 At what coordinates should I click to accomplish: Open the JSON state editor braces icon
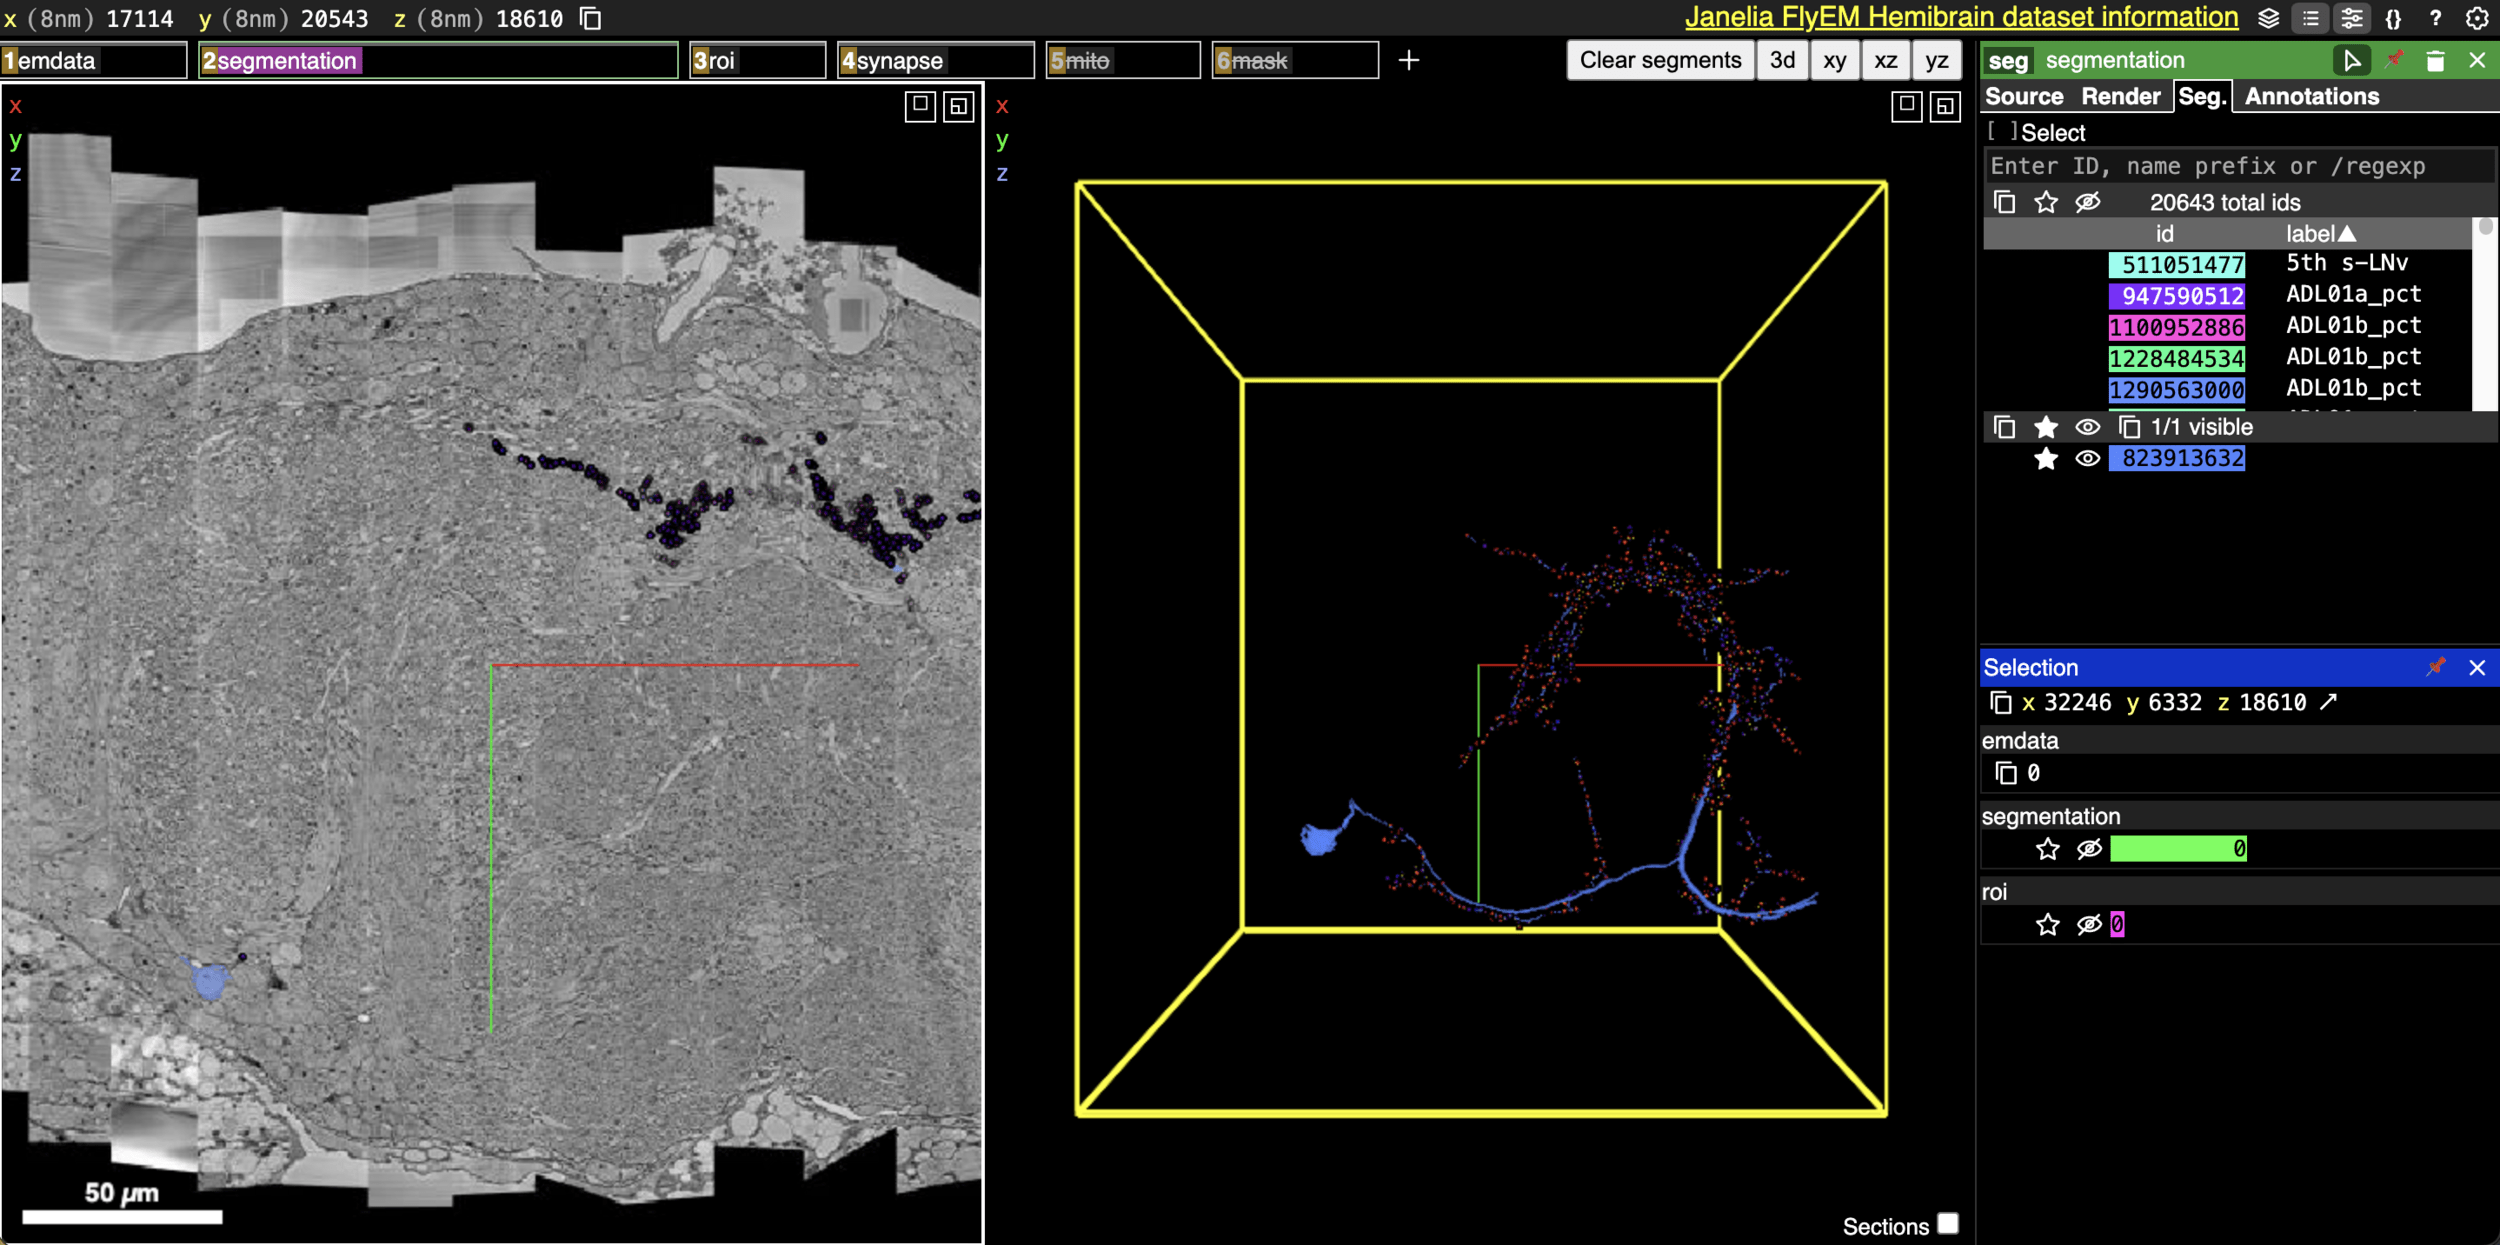(2393, 18)
